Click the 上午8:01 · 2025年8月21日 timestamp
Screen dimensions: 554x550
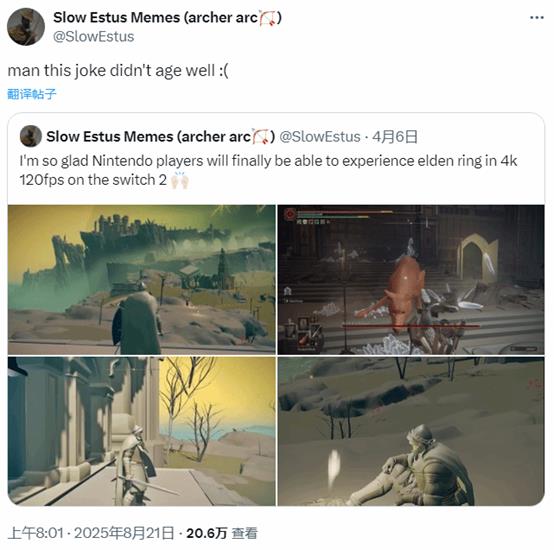[91, 533]
